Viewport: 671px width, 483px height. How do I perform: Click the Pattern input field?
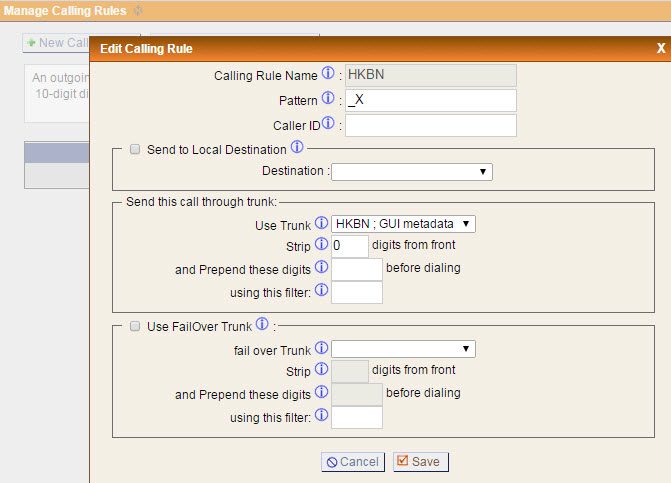[x=431, y=101]
